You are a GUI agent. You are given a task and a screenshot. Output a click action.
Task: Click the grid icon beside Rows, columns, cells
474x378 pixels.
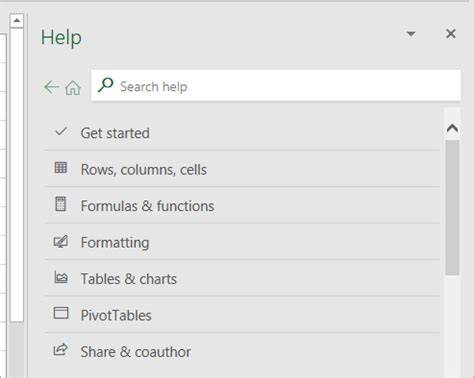click(x=61, y=167)
